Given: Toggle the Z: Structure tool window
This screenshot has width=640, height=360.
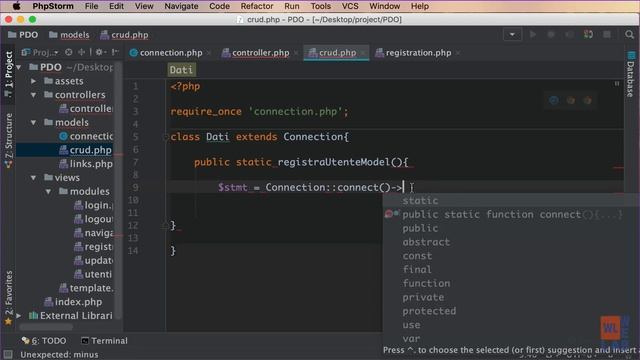Looking at the screenshot, I should [9, 141].
